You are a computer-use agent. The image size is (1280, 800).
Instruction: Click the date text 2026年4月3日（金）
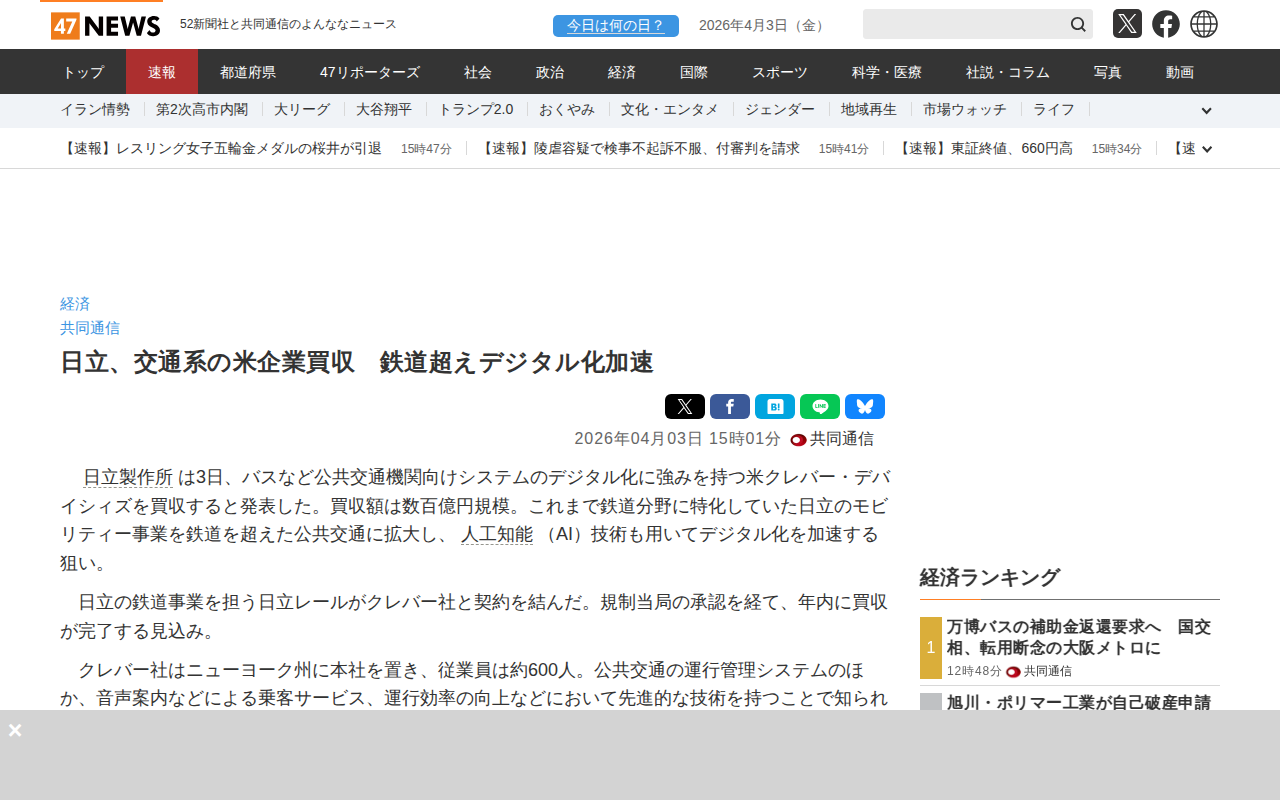pos(764,26)
